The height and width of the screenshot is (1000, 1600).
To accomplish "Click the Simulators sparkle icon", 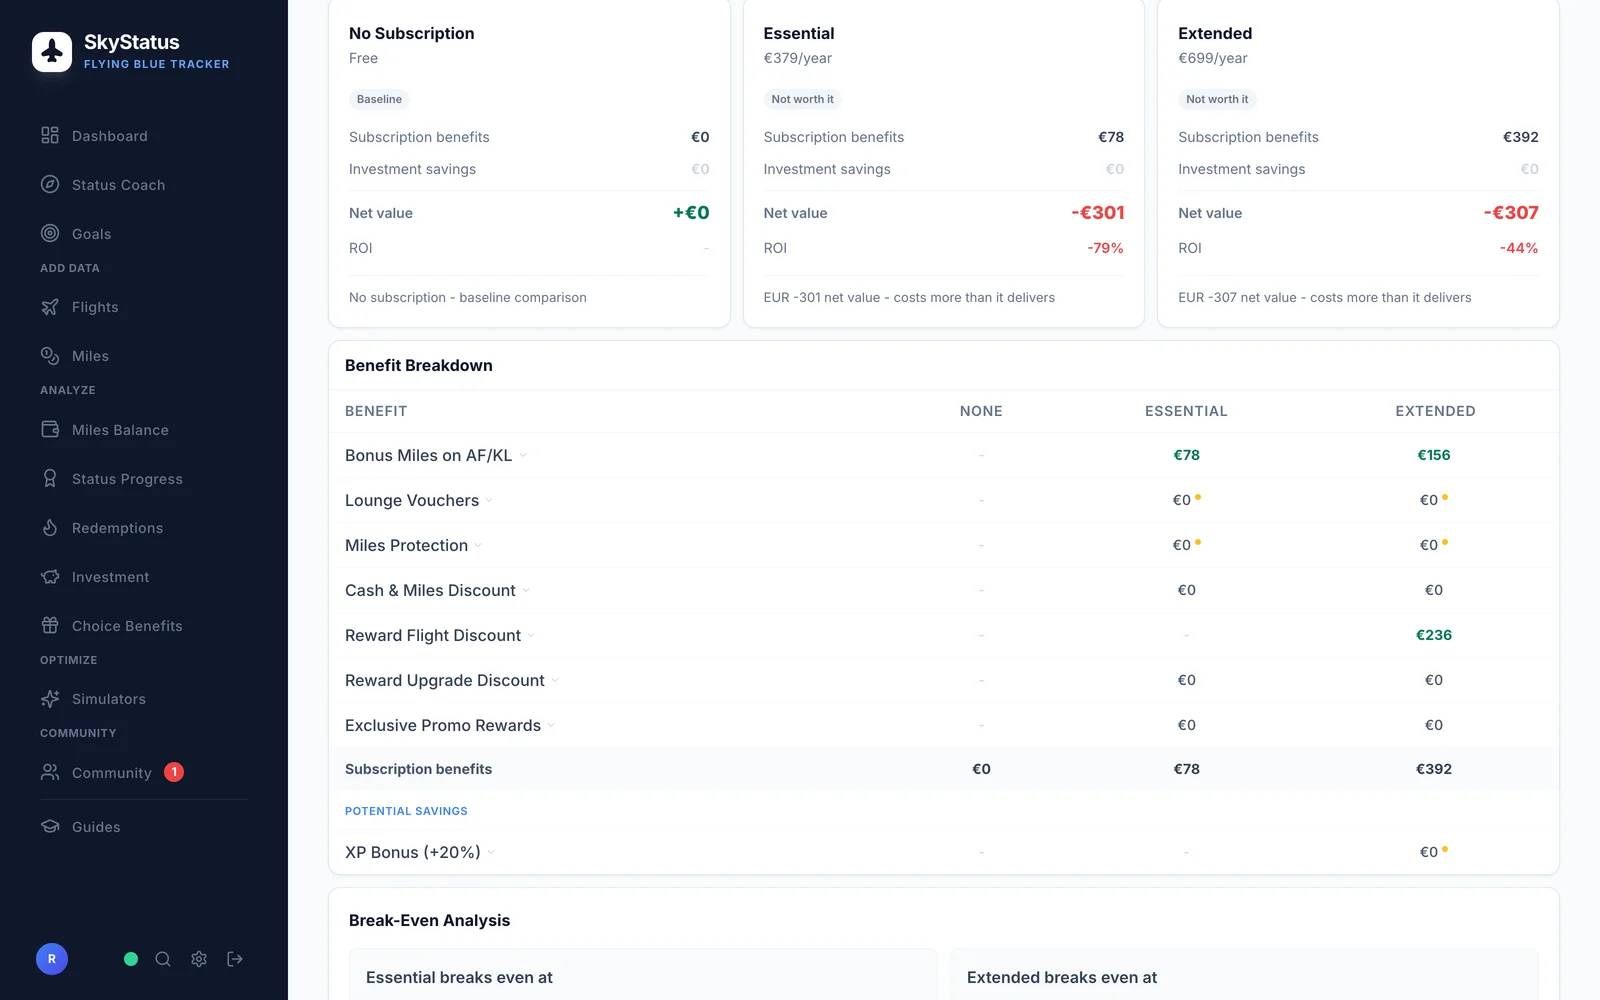I will click(x=50, y=699).
